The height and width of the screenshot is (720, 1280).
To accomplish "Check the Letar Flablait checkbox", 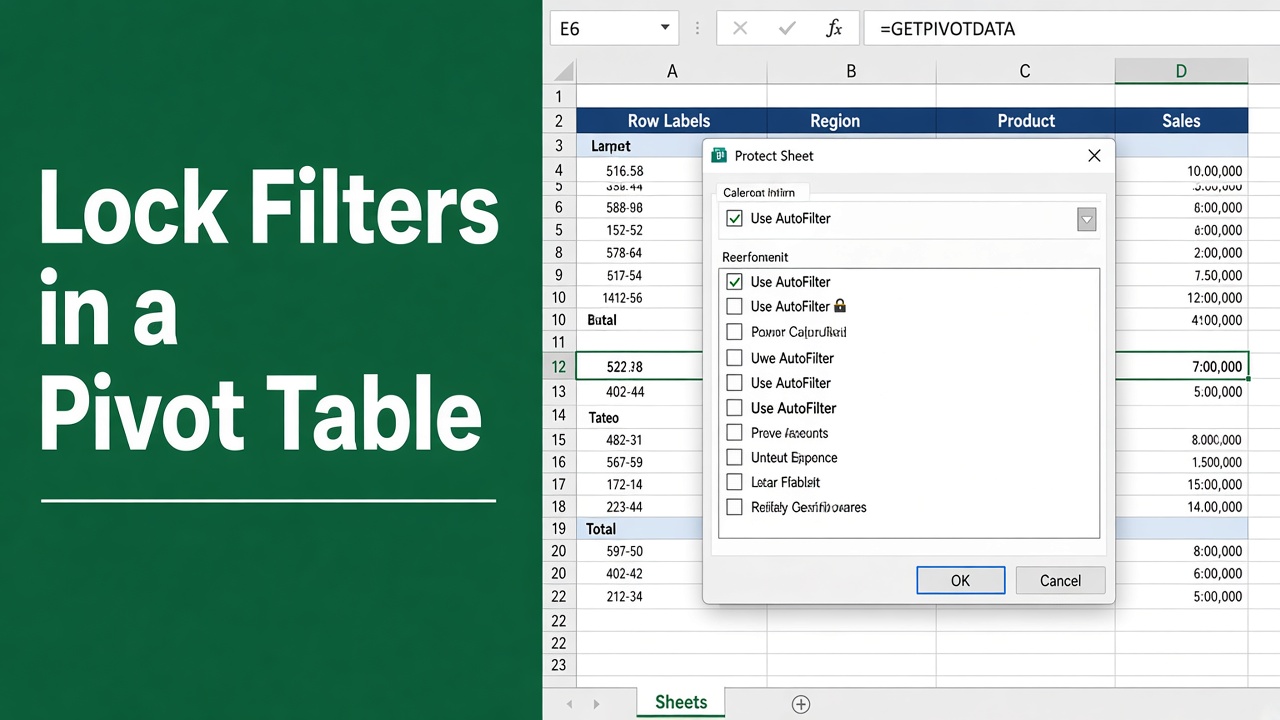I will coord(735,482).
